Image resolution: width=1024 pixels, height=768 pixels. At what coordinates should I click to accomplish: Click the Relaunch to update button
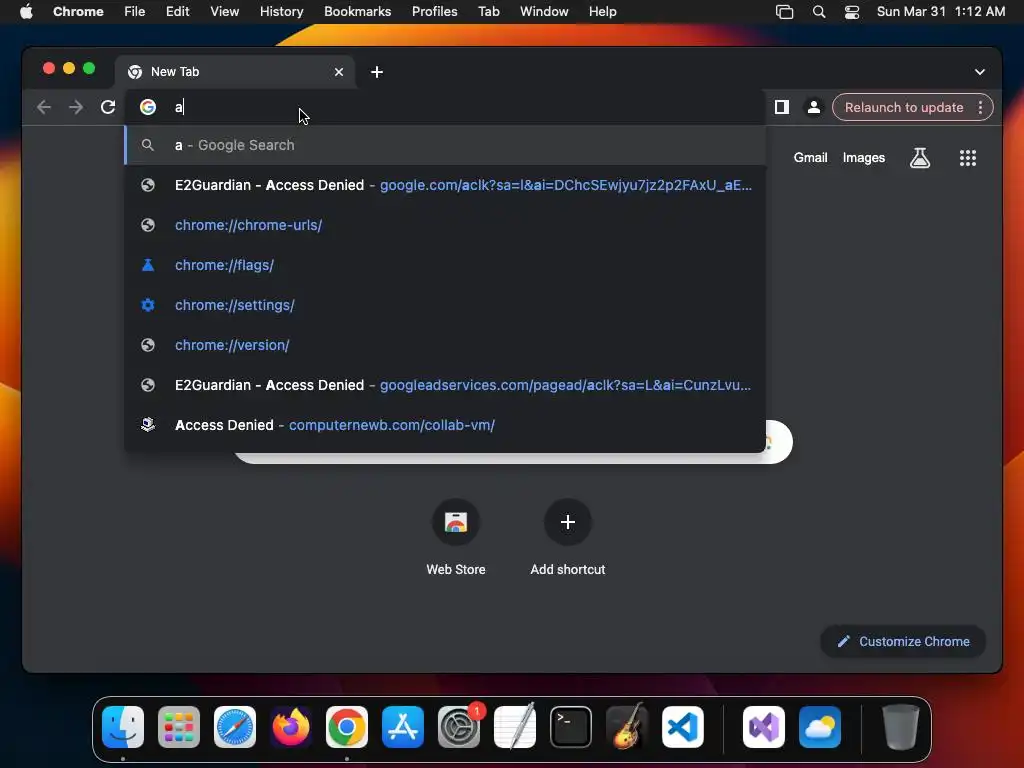[x=903, y=108]
